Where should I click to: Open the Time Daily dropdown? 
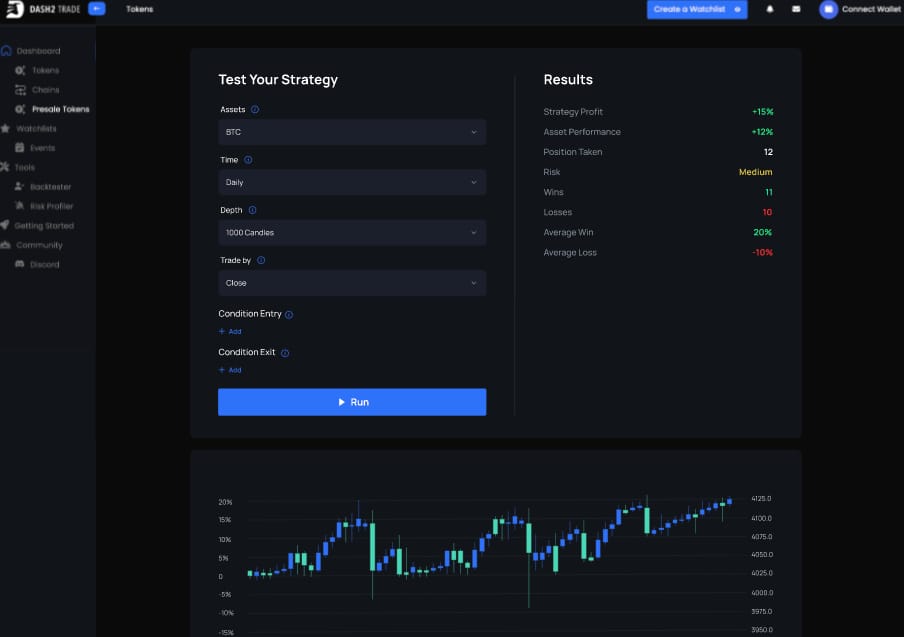[352, 182]
